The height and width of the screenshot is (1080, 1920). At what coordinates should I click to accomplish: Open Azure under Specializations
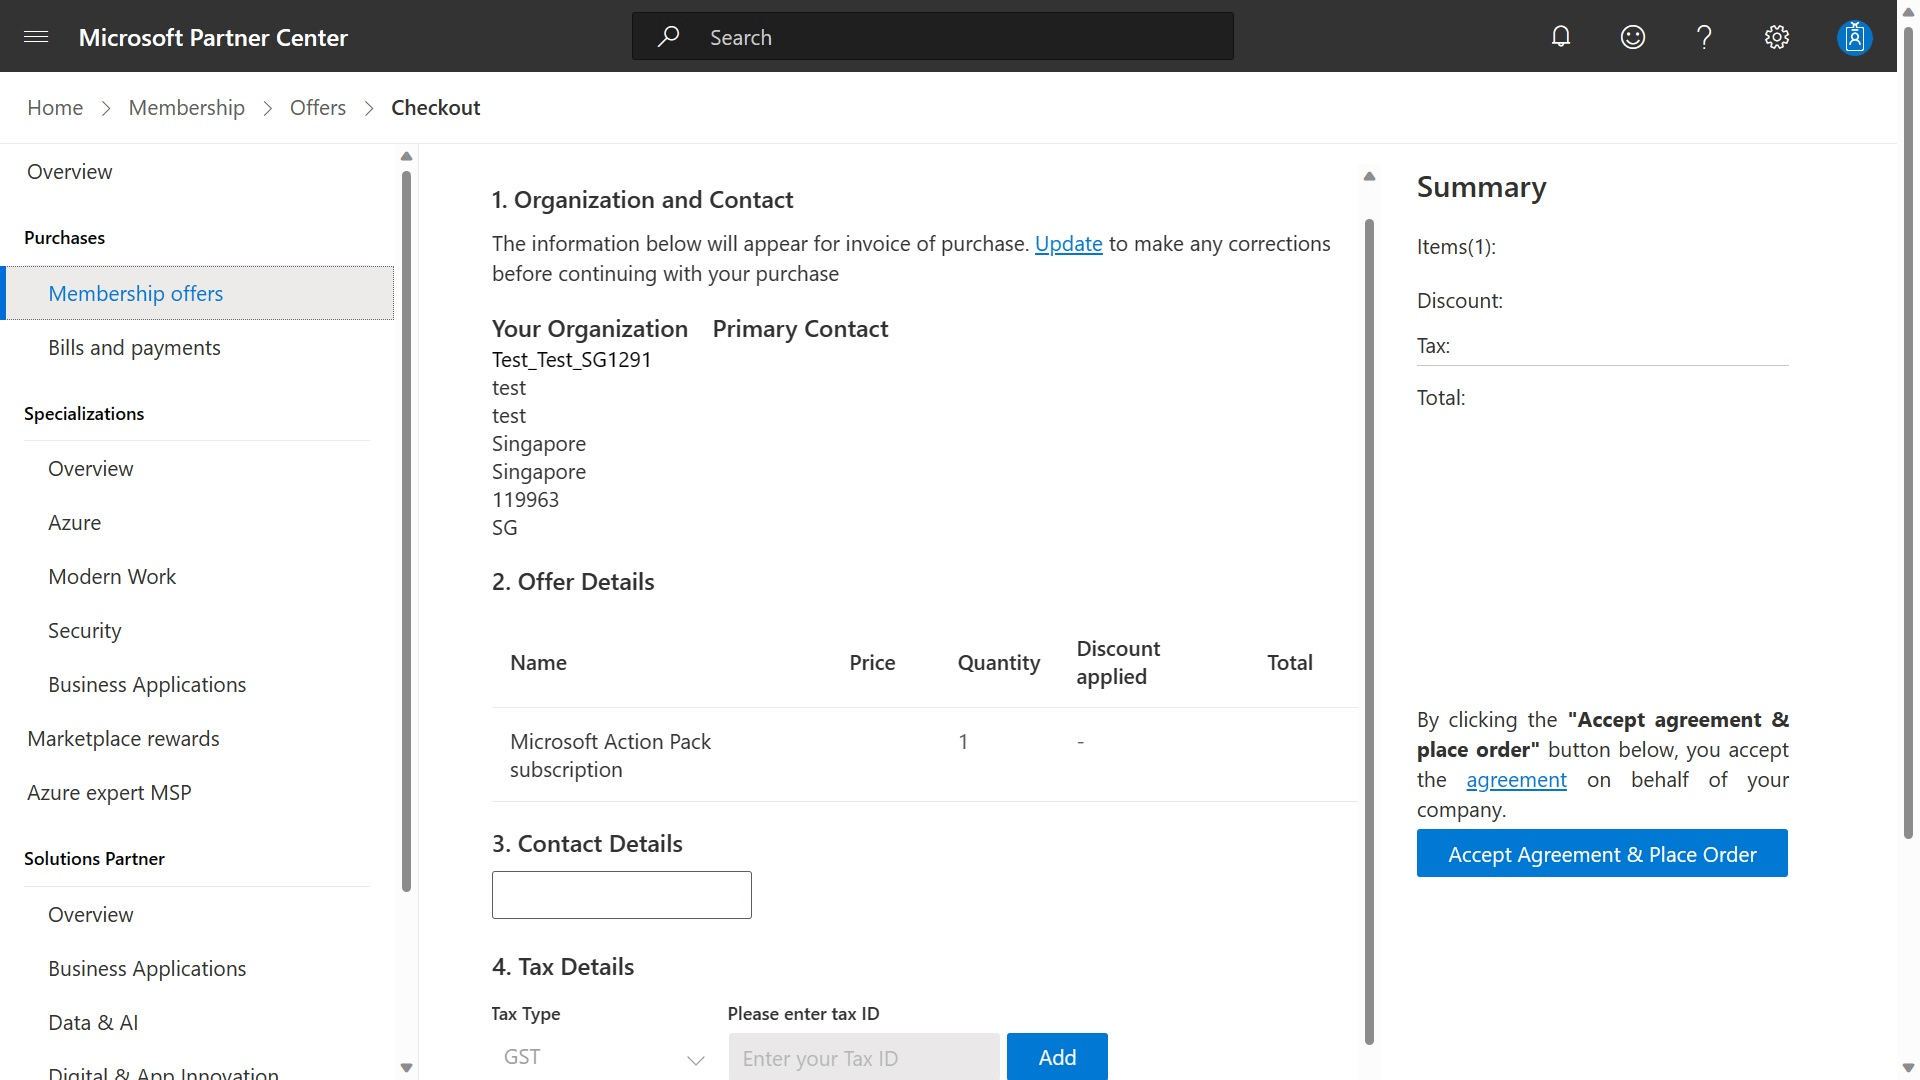pos(74,522)
